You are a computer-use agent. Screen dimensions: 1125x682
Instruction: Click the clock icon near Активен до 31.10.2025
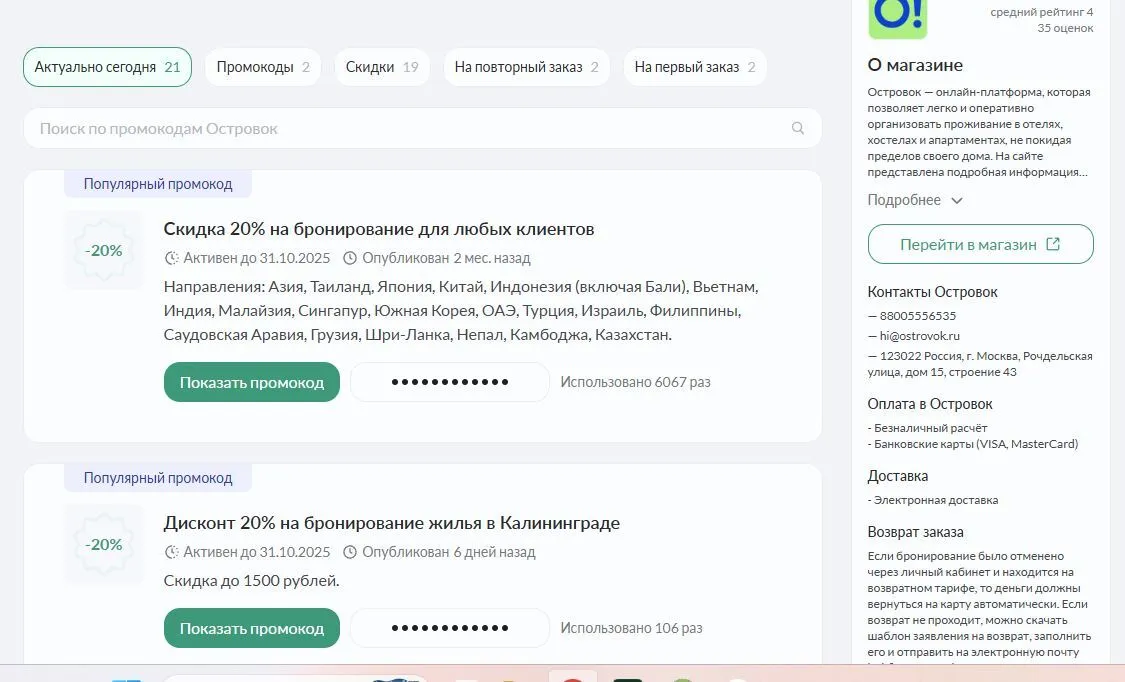170,258
